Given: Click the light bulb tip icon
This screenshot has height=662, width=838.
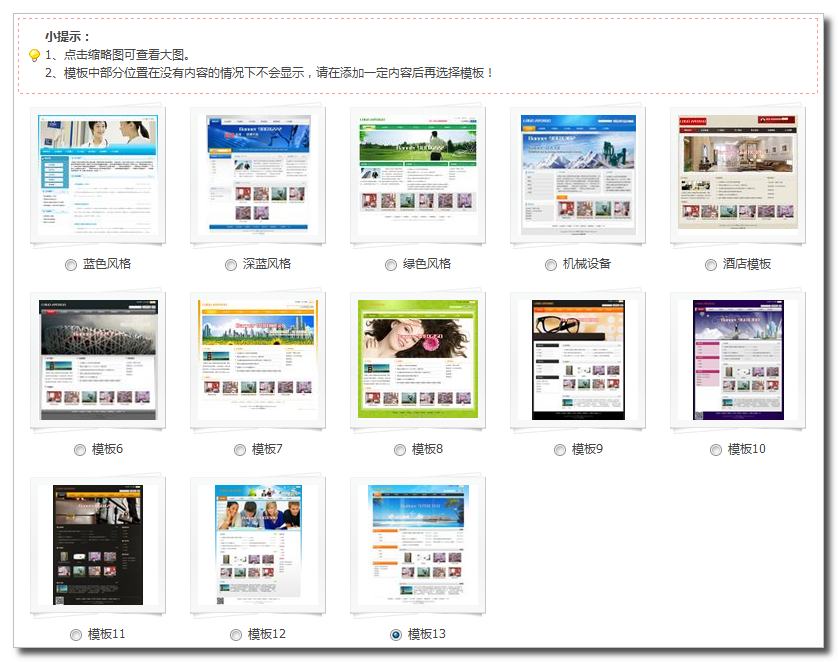Looking at the screenshot, I should pyautogui.click(x=34, y=55).
